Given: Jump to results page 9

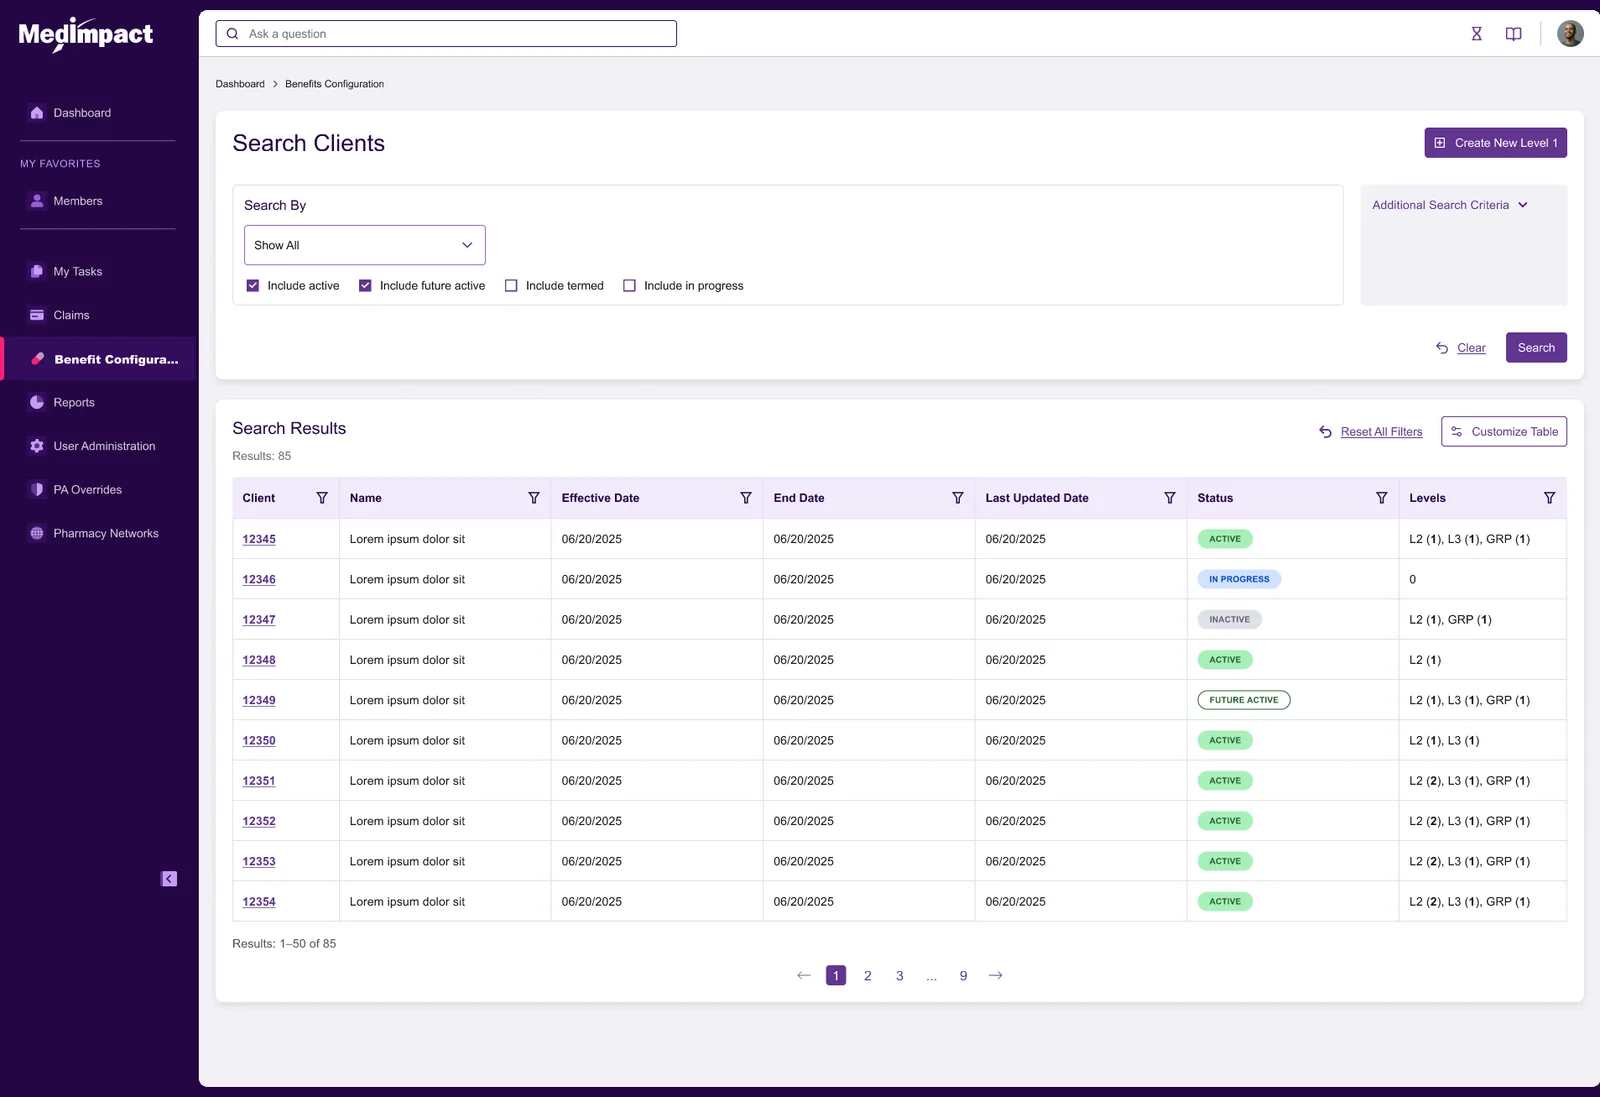Looking at the screenshot, I should pyautogui.click(x=964, y=976).
